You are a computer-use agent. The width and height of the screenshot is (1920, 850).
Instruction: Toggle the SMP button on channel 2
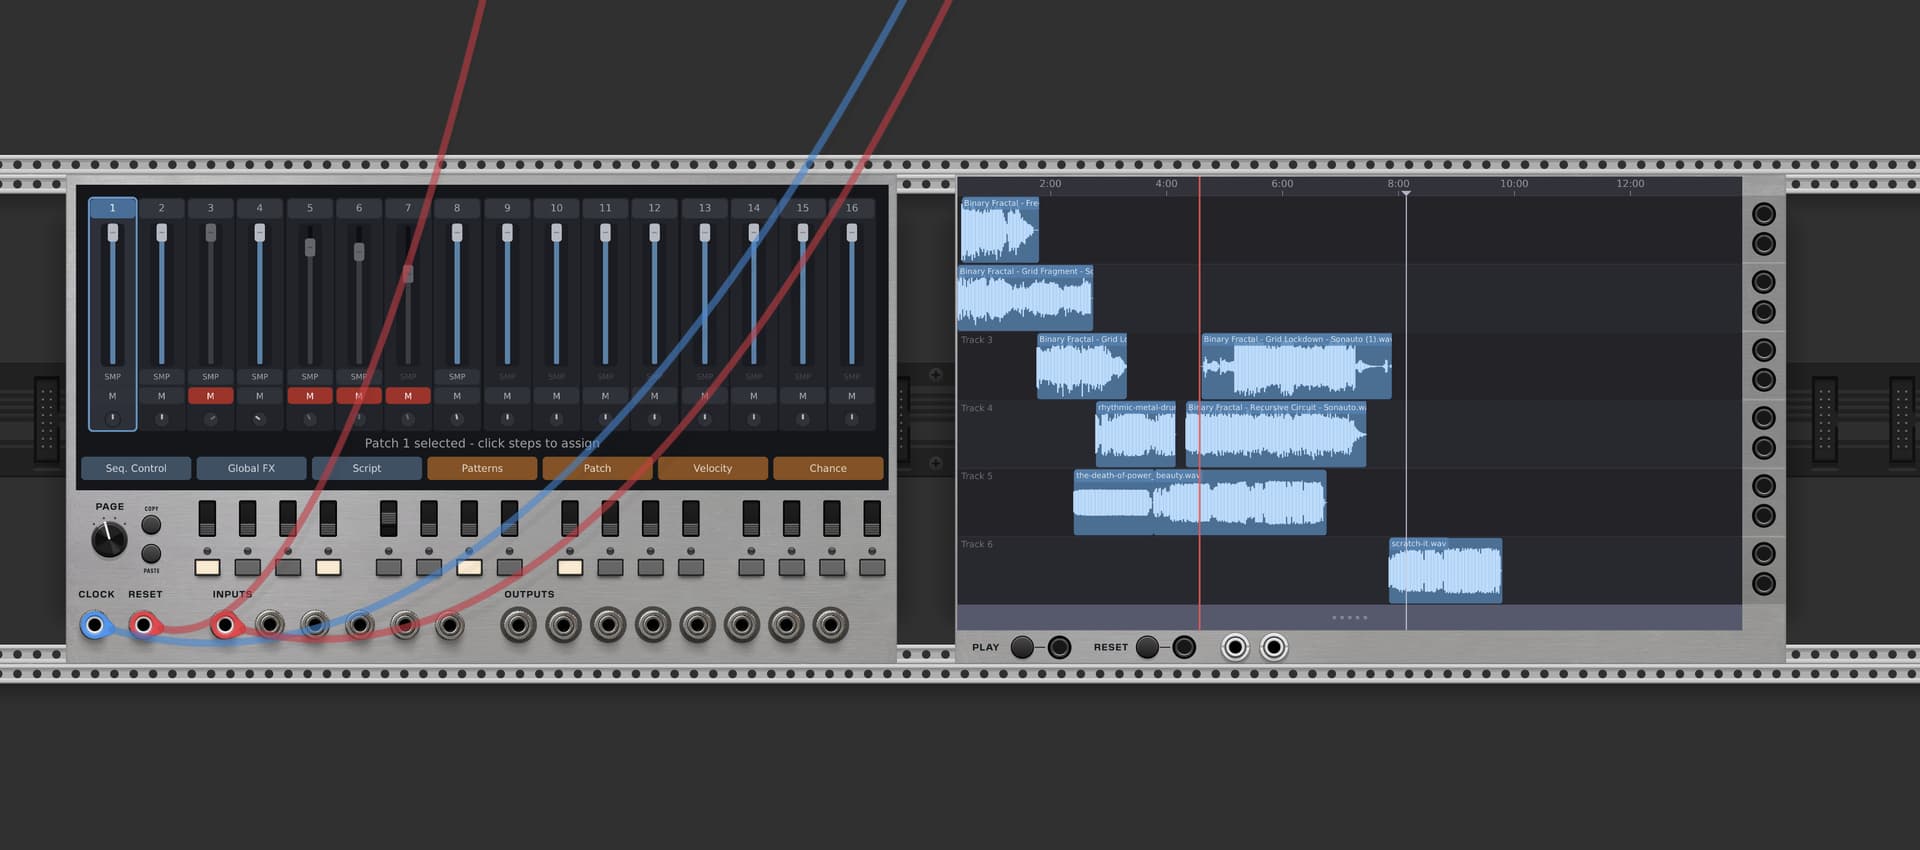pyautogui.click(x=161, y=377)
